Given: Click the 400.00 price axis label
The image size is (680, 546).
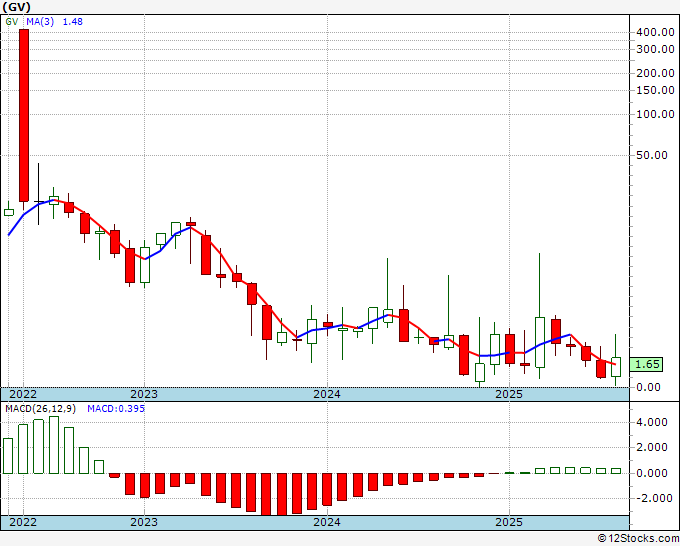Looking at the screenshot, I should coord(655,32).
